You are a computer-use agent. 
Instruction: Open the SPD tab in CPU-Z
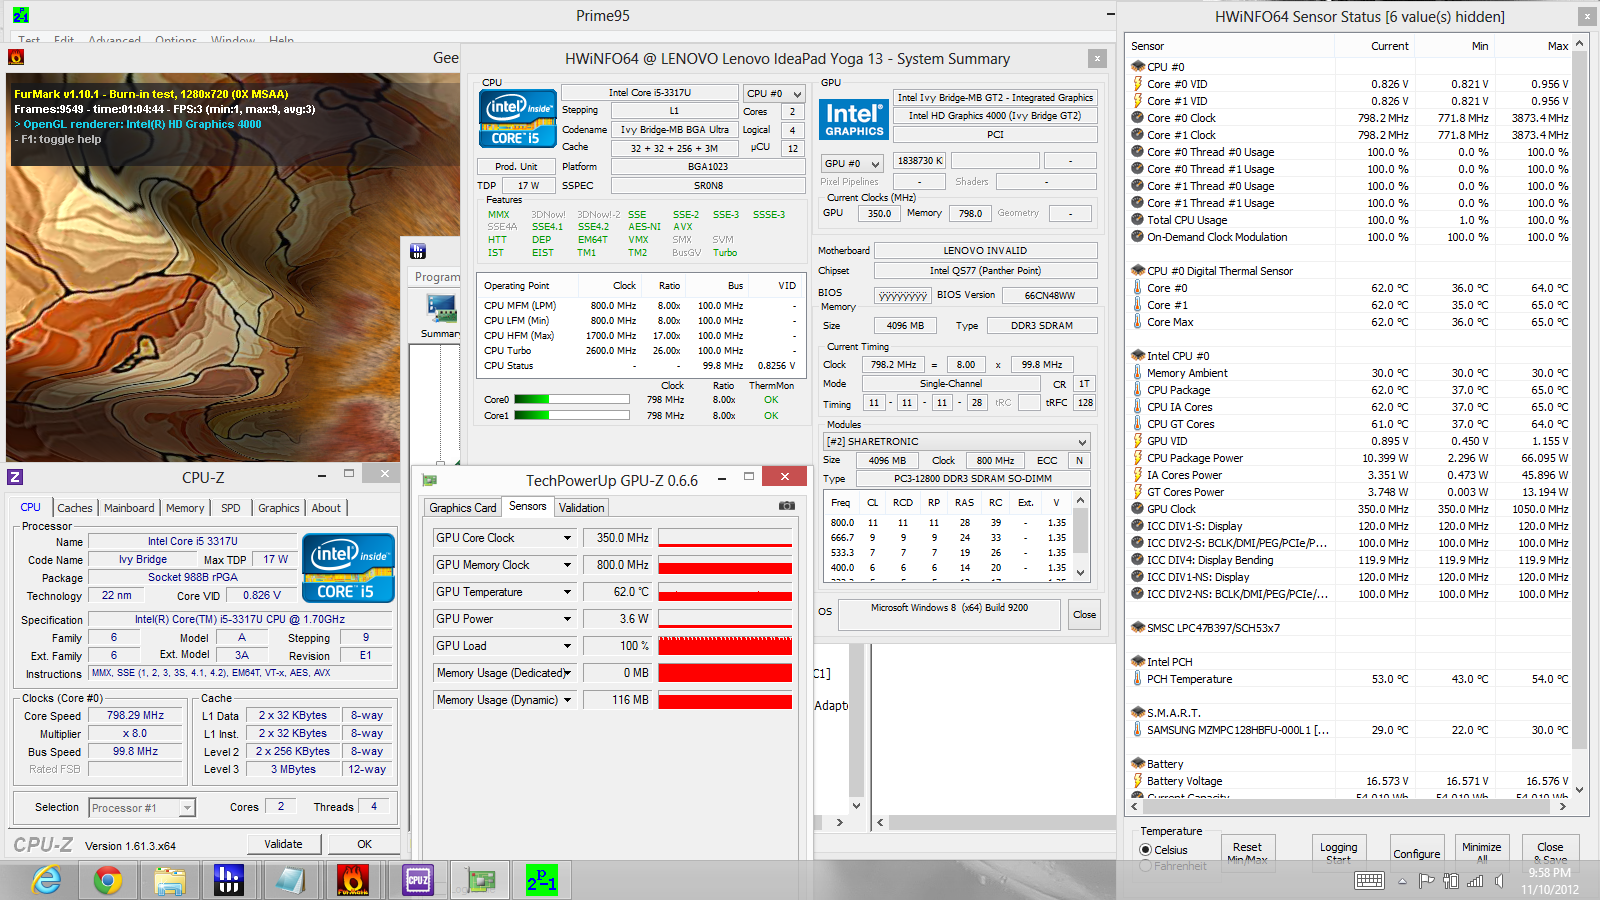[231, 508]
